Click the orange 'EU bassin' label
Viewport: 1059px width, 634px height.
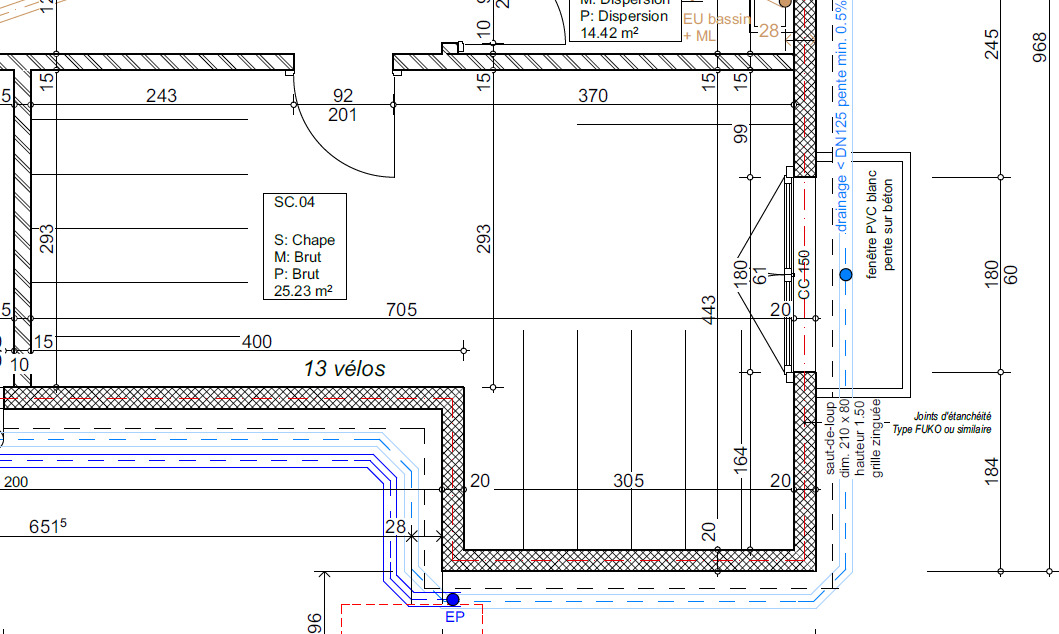(x=717, y=19)
